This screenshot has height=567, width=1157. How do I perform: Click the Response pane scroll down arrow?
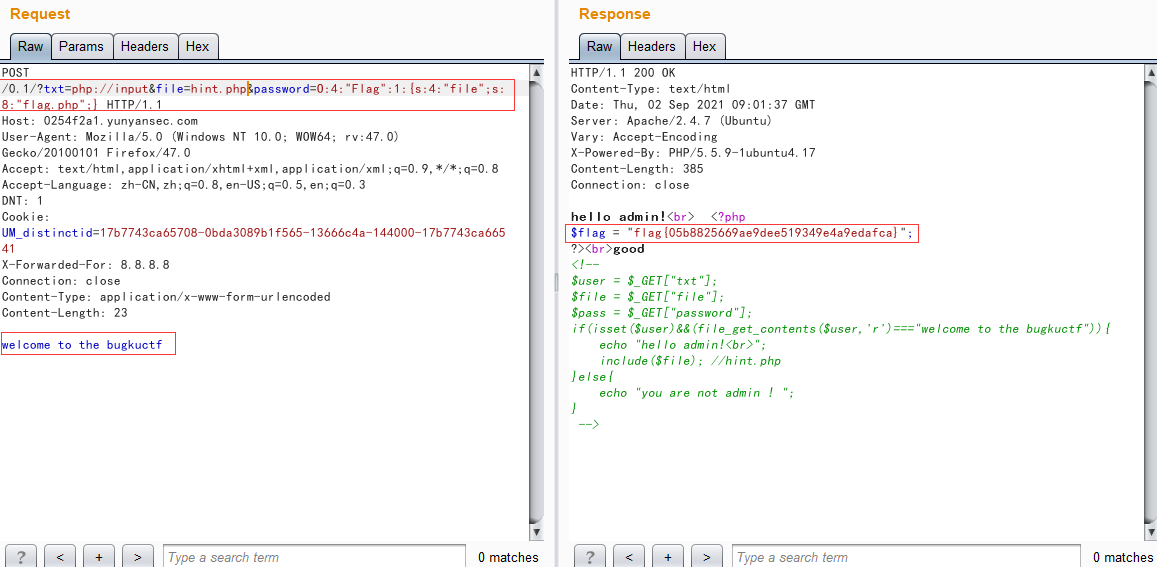click(x=1150, y=532)
